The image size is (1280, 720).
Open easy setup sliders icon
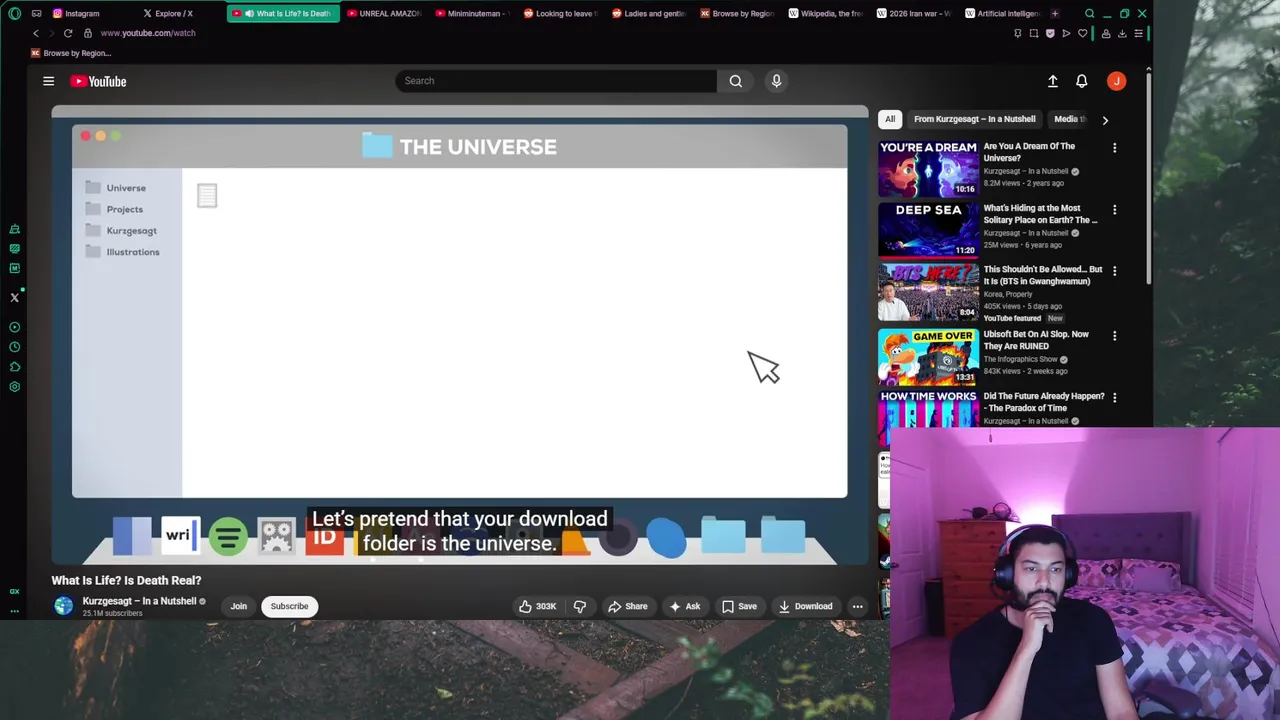1138,33
